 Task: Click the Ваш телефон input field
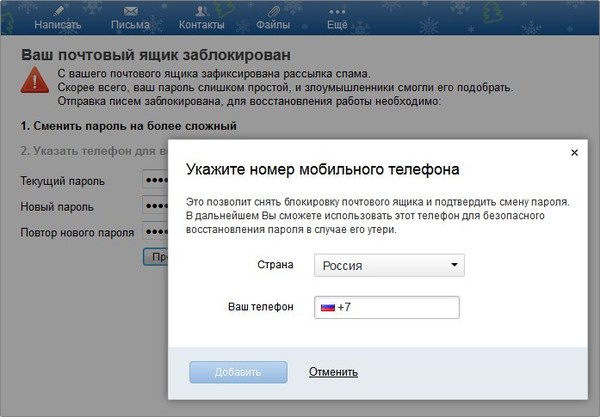click(386, 307)
